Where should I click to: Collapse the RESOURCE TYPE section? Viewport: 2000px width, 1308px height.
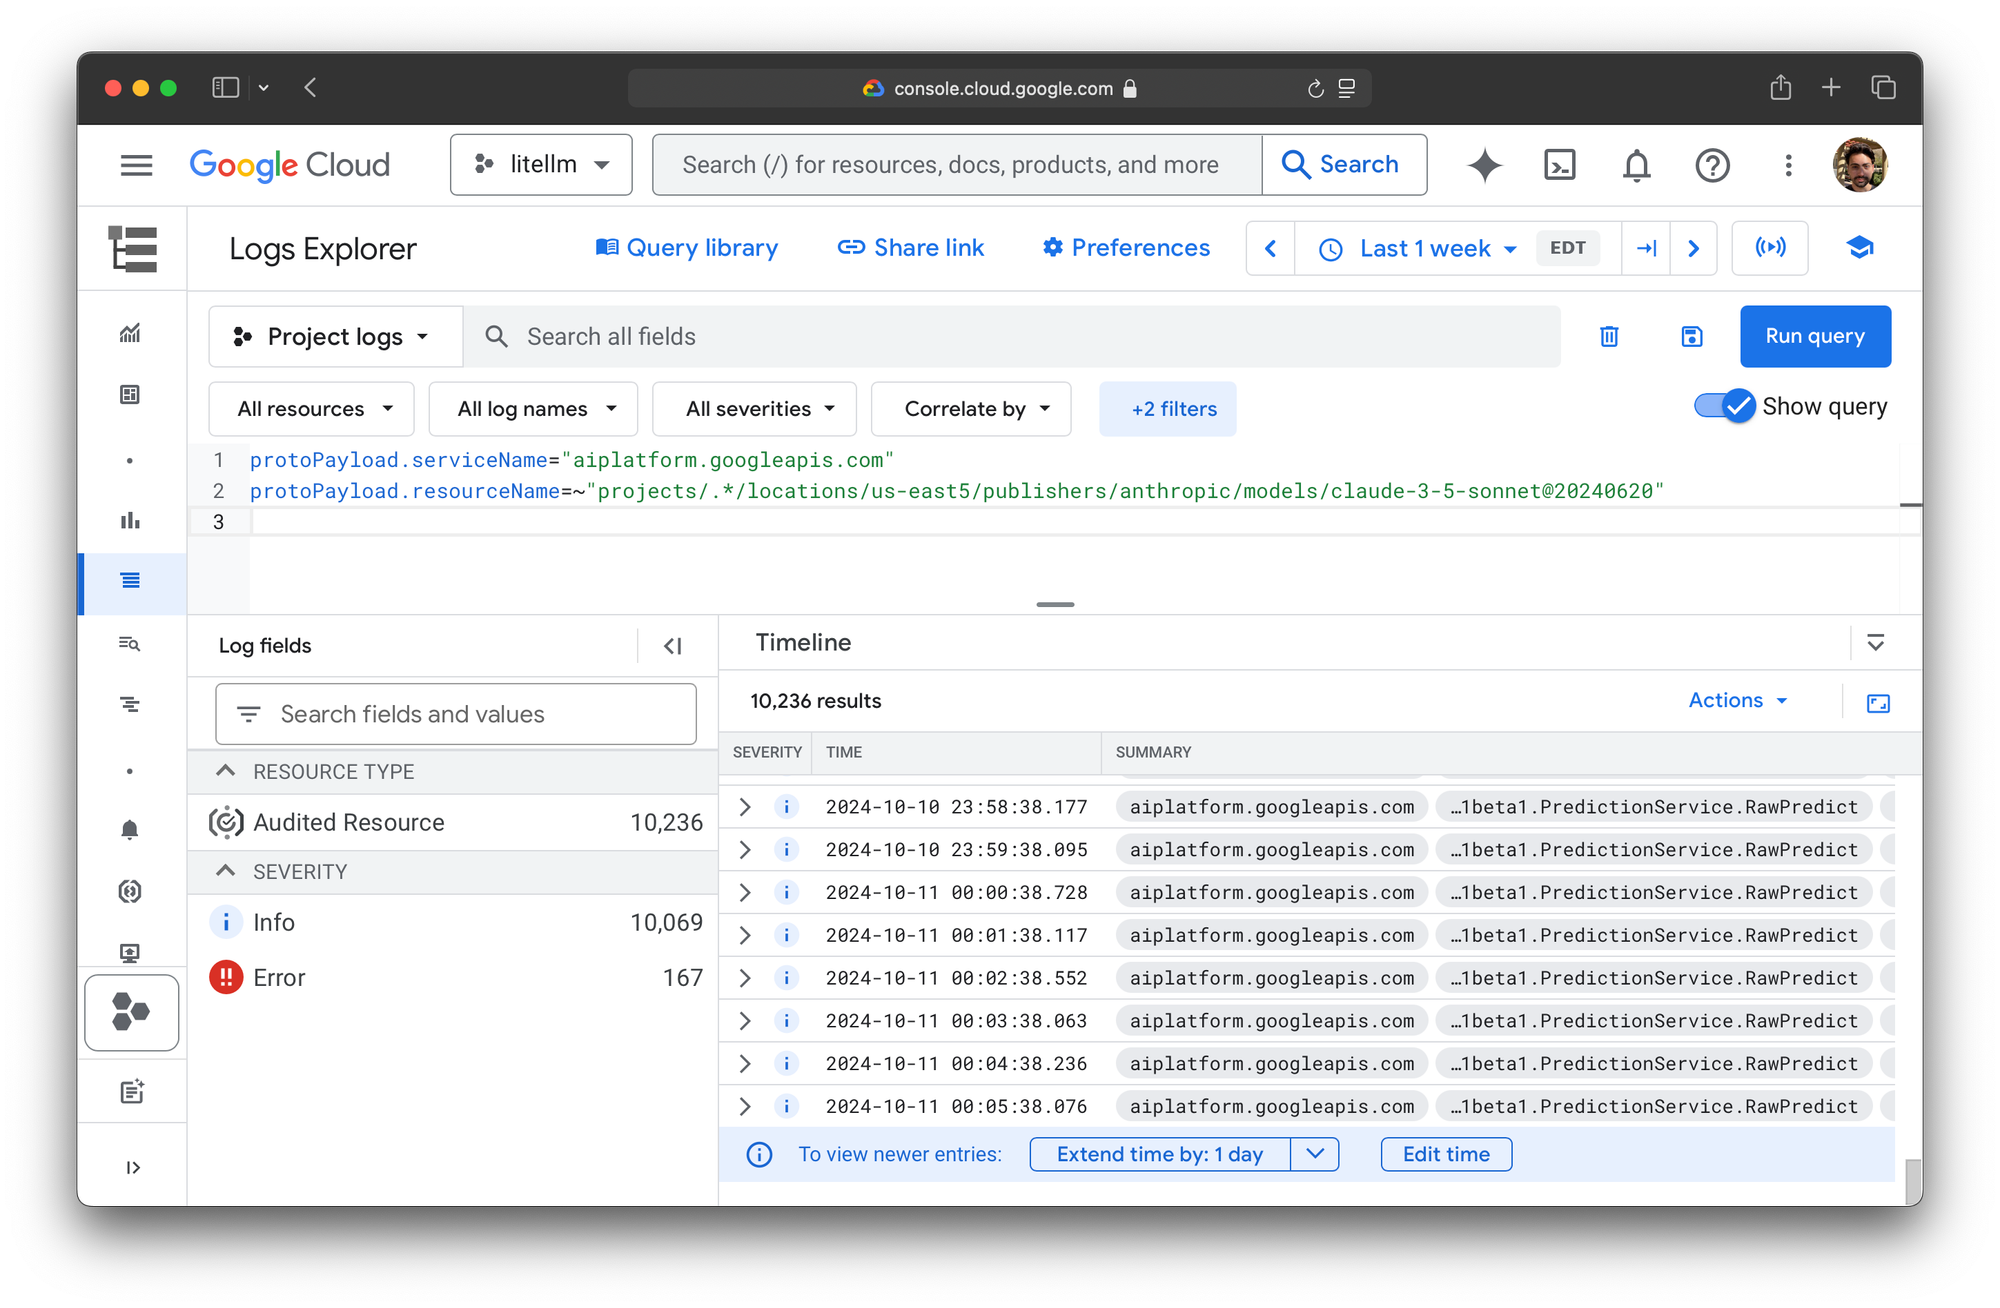(x=226, y=771)
